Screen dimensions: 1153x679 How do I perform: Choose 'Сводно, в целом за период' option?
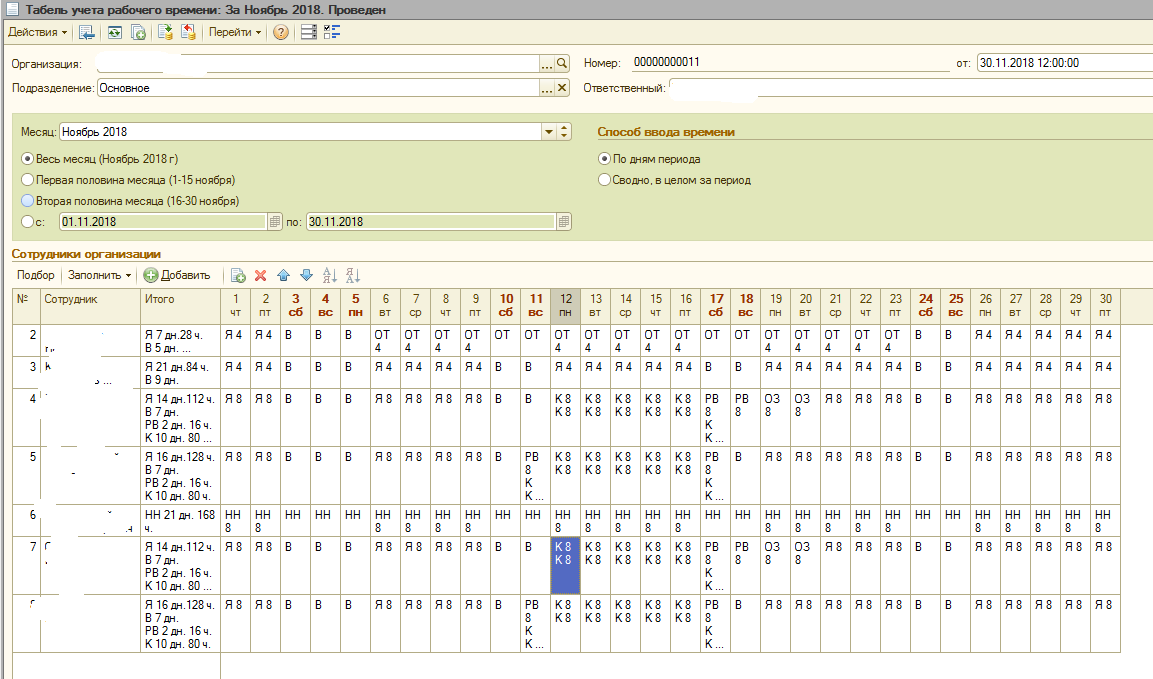pyautogui.click(x=603, y=180)
